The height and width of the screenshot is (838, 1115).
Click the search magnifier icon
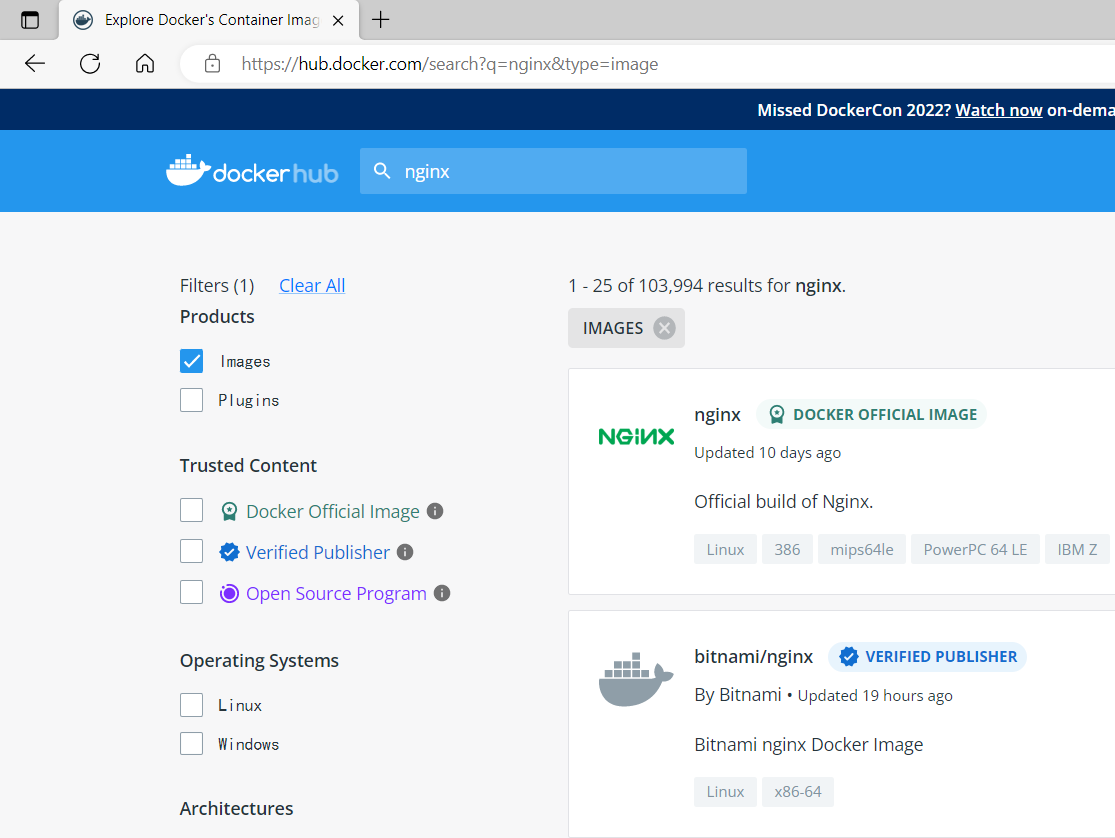pyautogui.click(x=382, y=171)
